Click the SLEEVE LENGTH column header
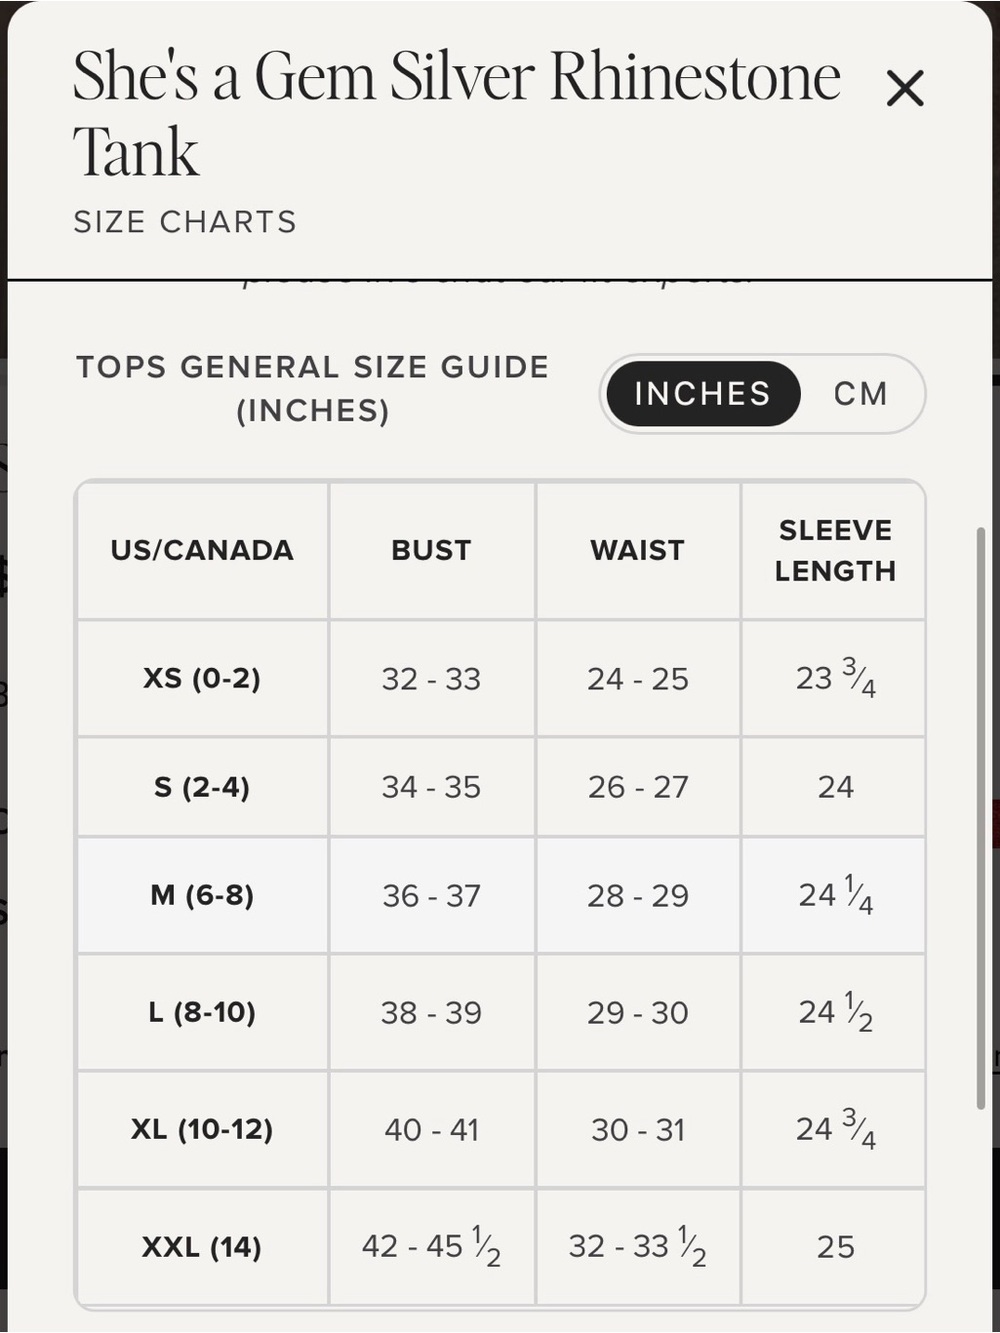The width and height of the screenshot is (1000, 1333). [835, 550]
